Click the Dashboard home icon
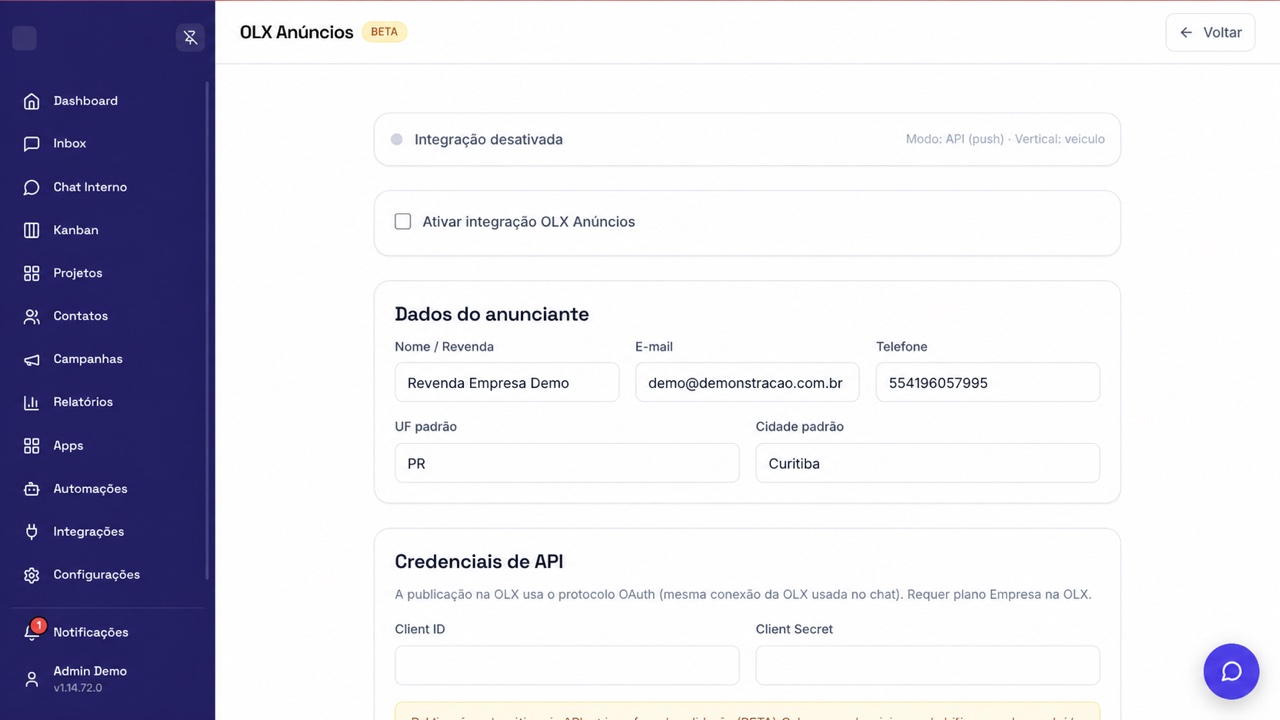 [x=32, y=101]
